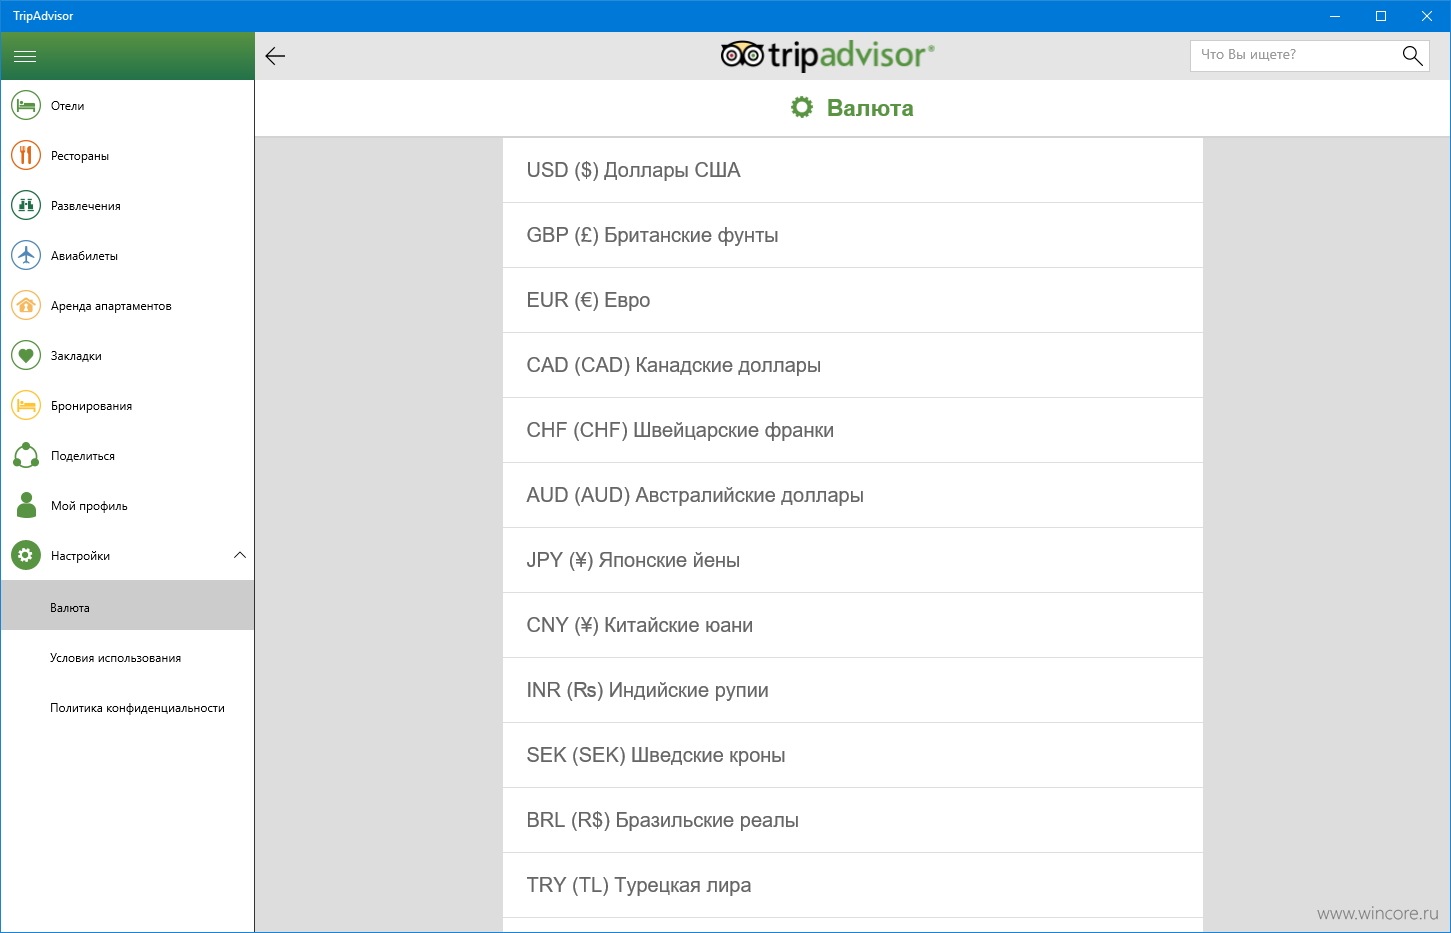Open Рестораны menu item
This screenshot has height=933, width=1451.
127,155
